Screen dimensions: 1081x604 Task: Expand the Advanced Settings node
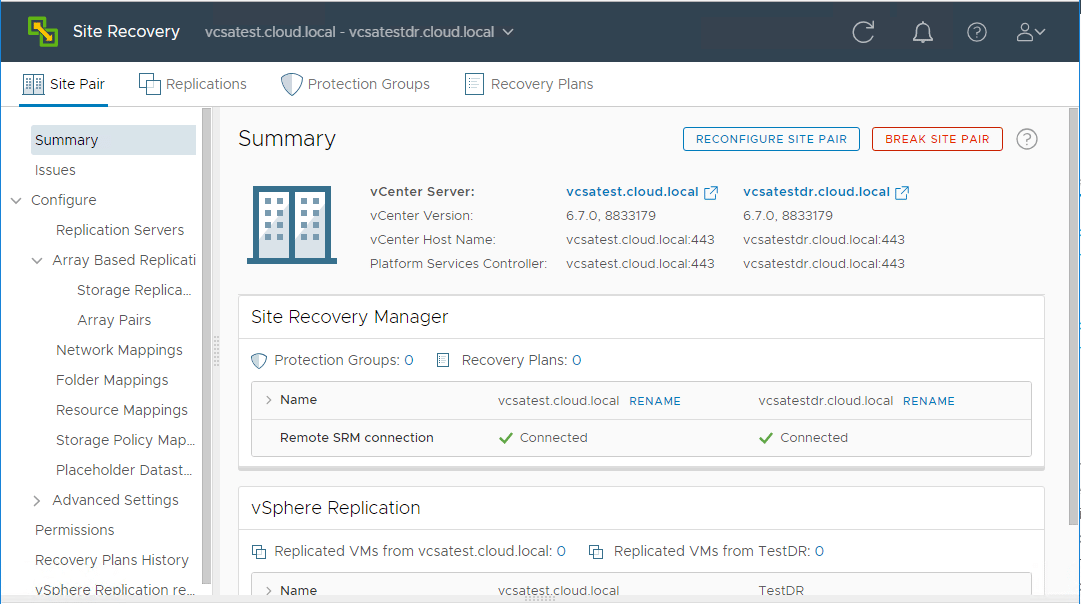pyautogui.click(x=37, y=500)
